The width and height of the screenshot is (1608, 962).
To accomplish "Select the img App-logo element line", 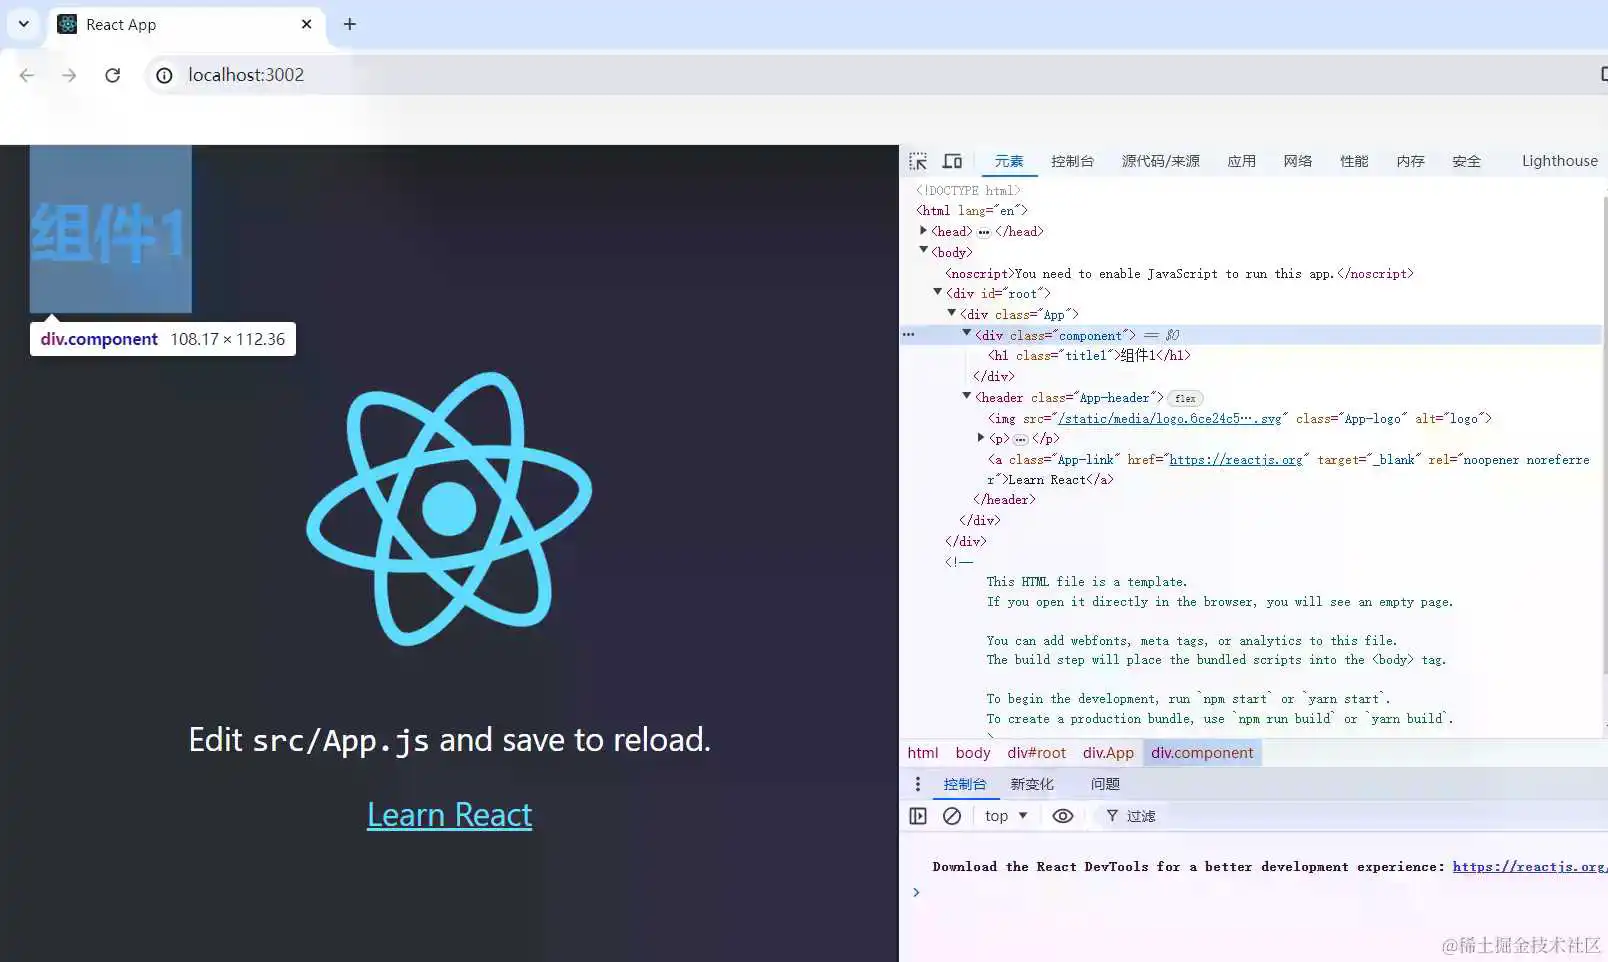I will [x=1239, y=419].
